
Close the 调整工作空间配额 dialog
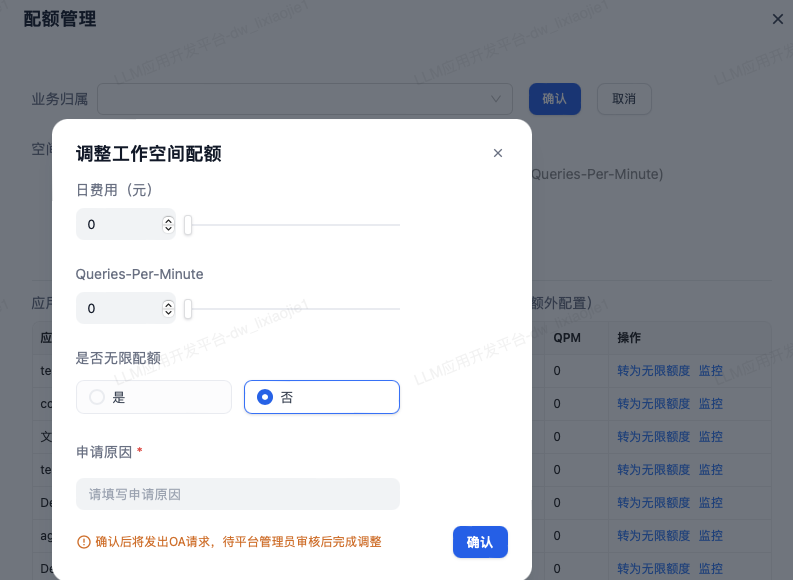498,153
